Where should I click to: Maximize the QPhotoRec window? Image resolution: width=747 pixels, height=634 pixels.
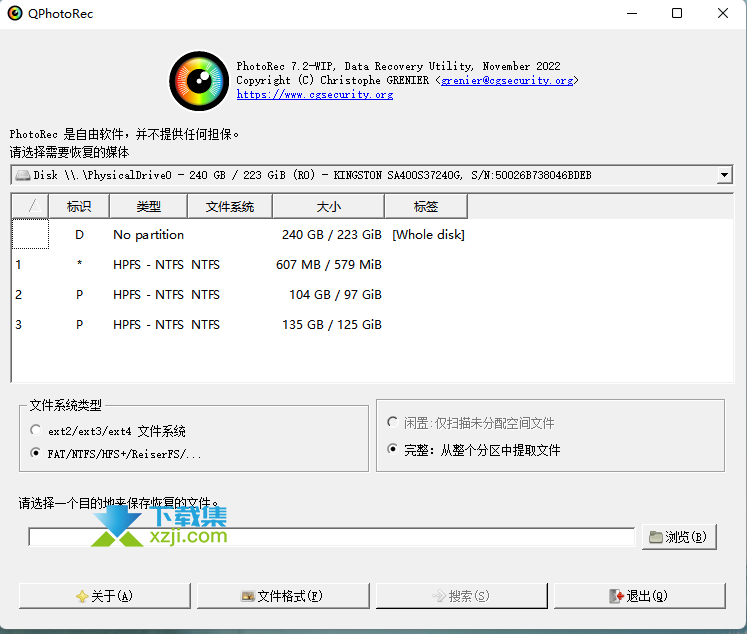click(676, 13)
